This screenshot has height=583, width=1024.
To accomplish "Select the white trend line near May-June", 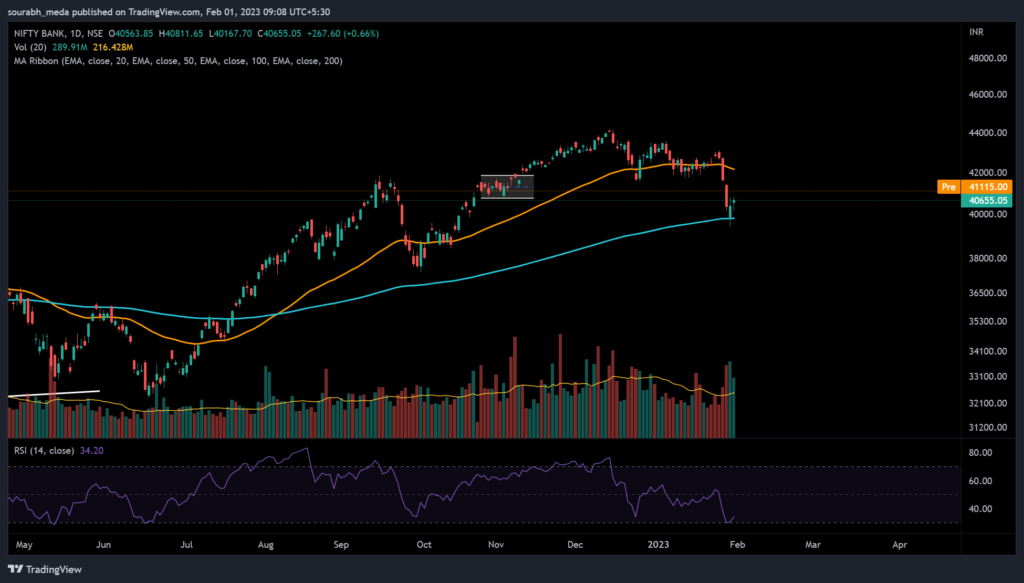I will coord(54,394).
